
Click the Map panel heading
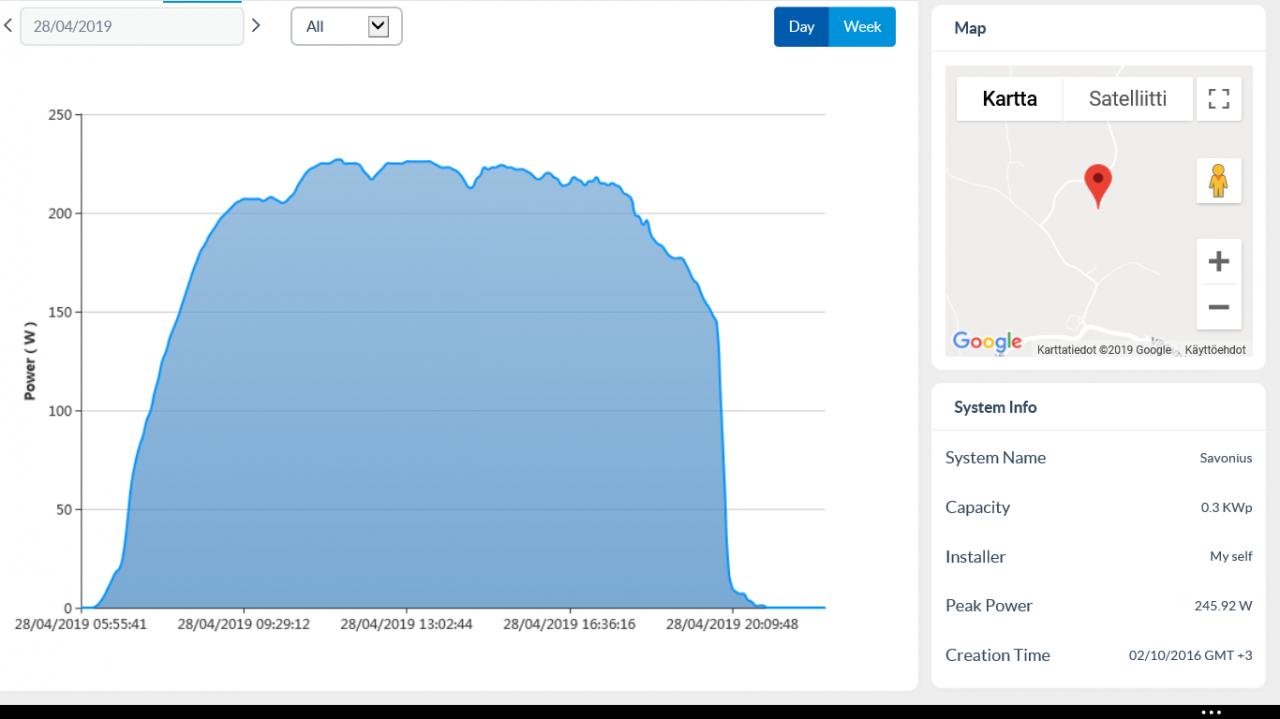tap(970, 28)
